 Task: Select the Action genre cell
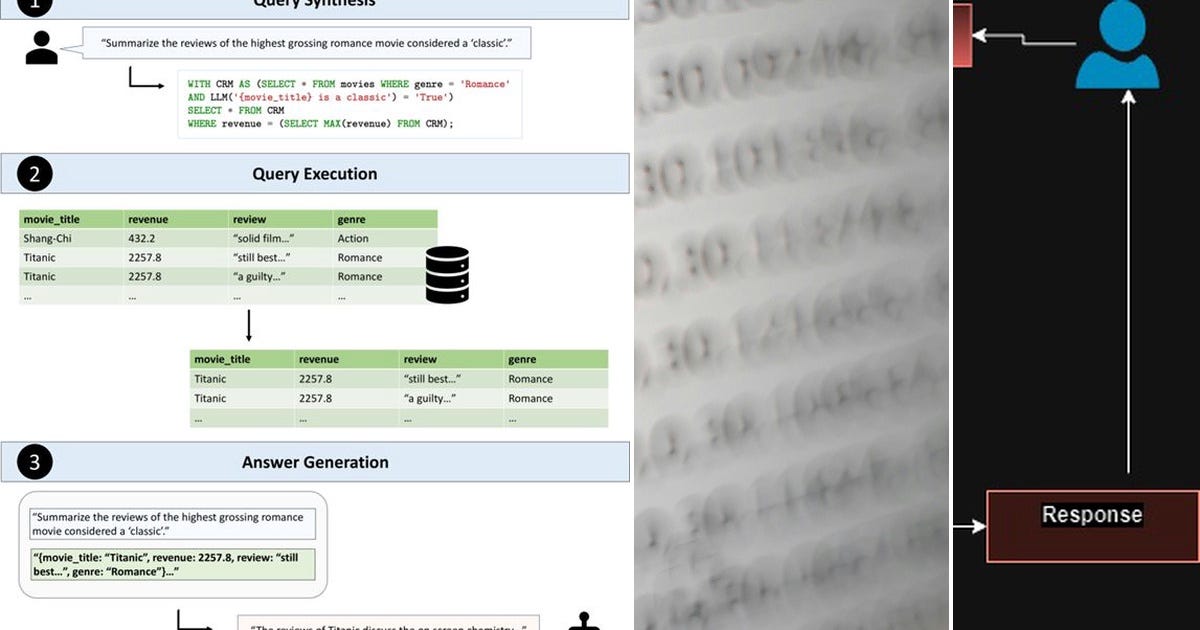click(x=385, y=238)
